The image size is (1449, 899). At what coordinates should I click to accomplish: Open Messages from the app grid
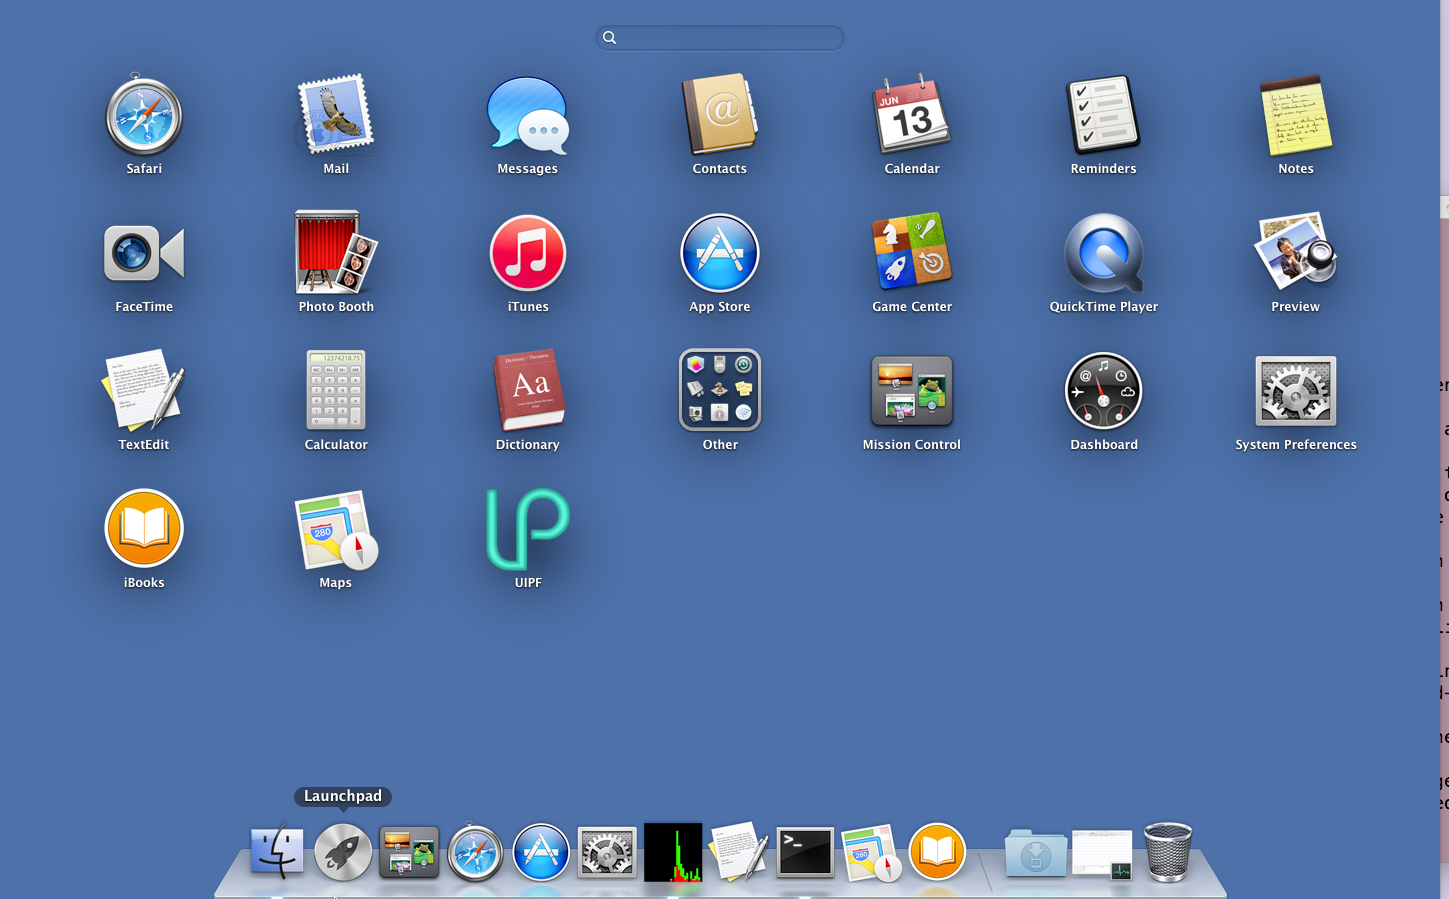pos(528,116)
